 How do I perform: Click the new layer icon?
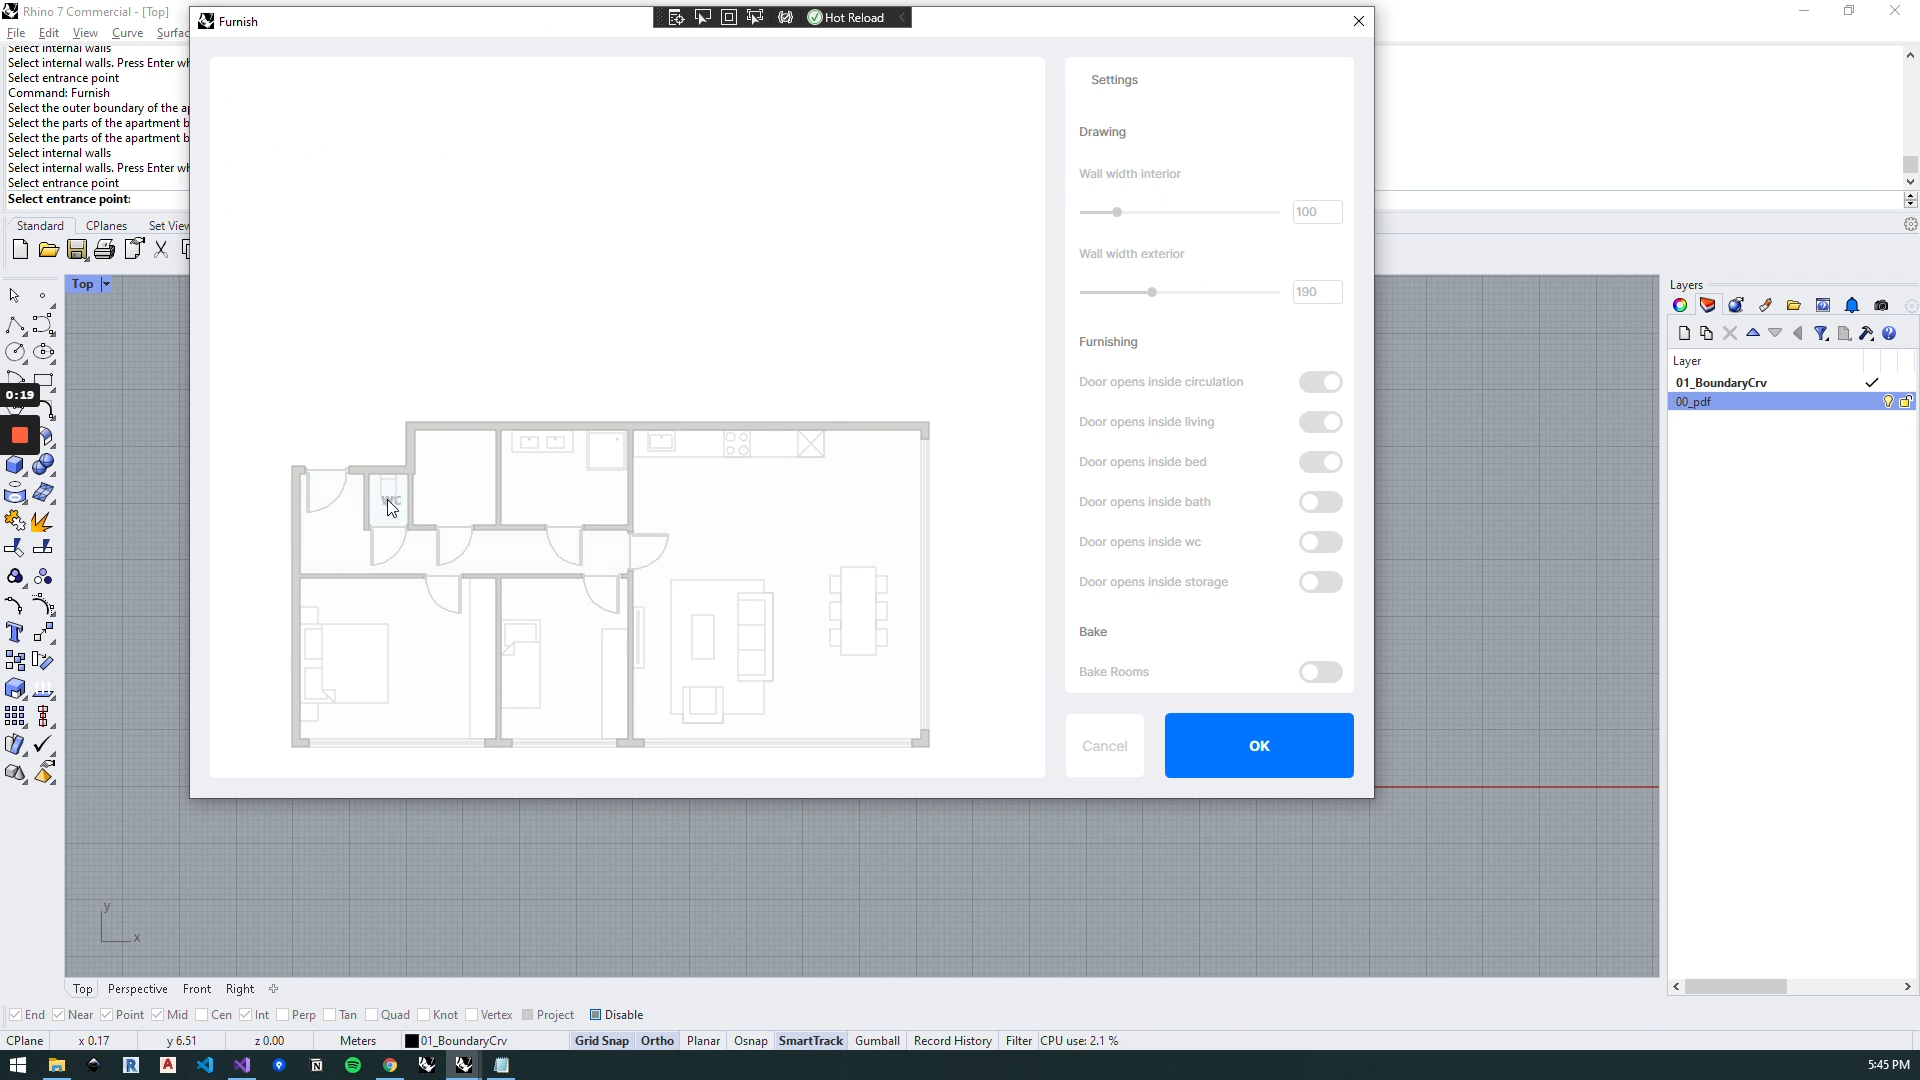[x=1684, y=334]
